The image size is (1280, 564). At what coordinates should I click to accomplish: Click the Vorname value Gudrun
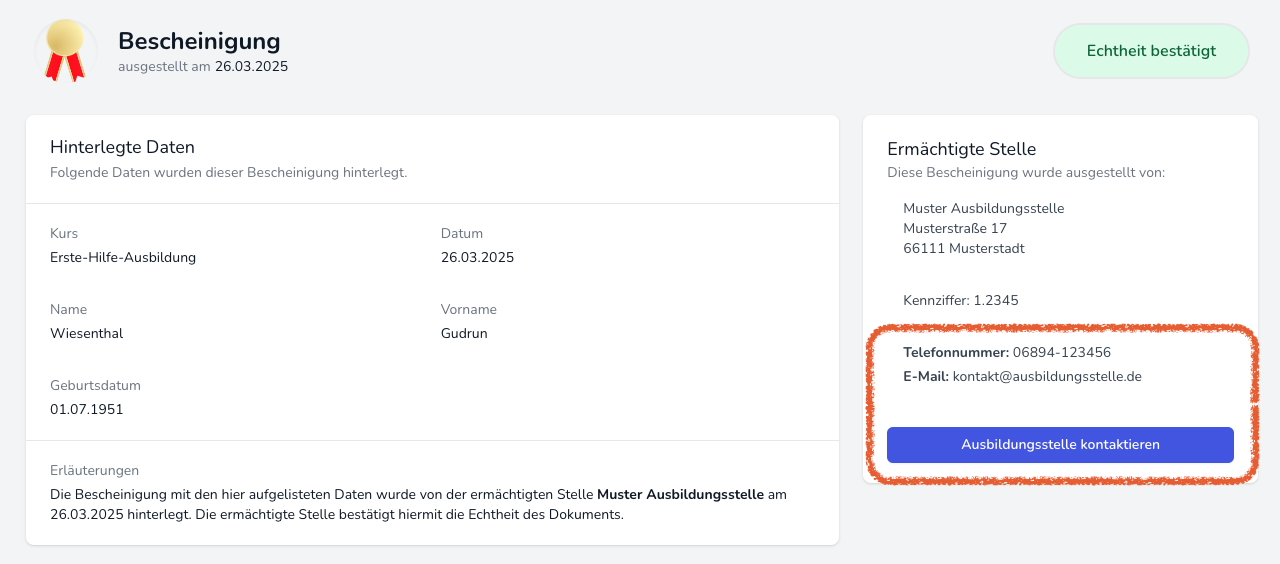(464, 333)
